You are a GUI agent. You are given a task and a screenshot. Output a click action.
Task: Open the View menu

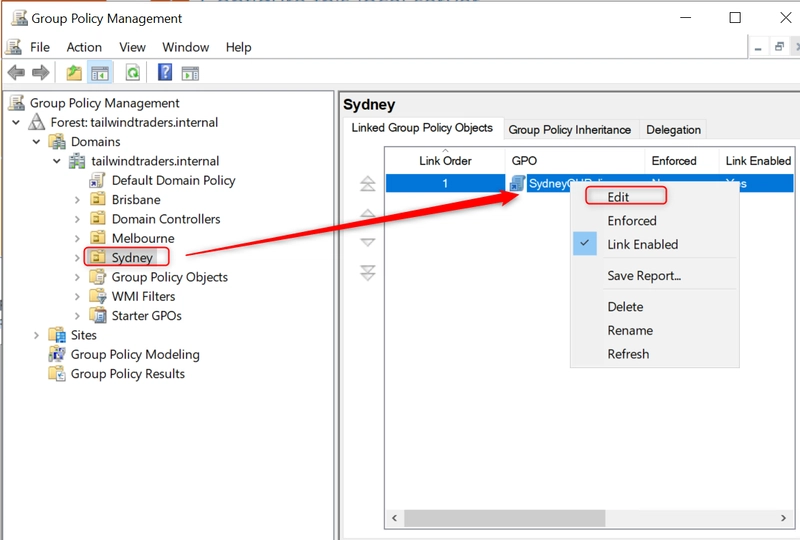pos(132,47)
